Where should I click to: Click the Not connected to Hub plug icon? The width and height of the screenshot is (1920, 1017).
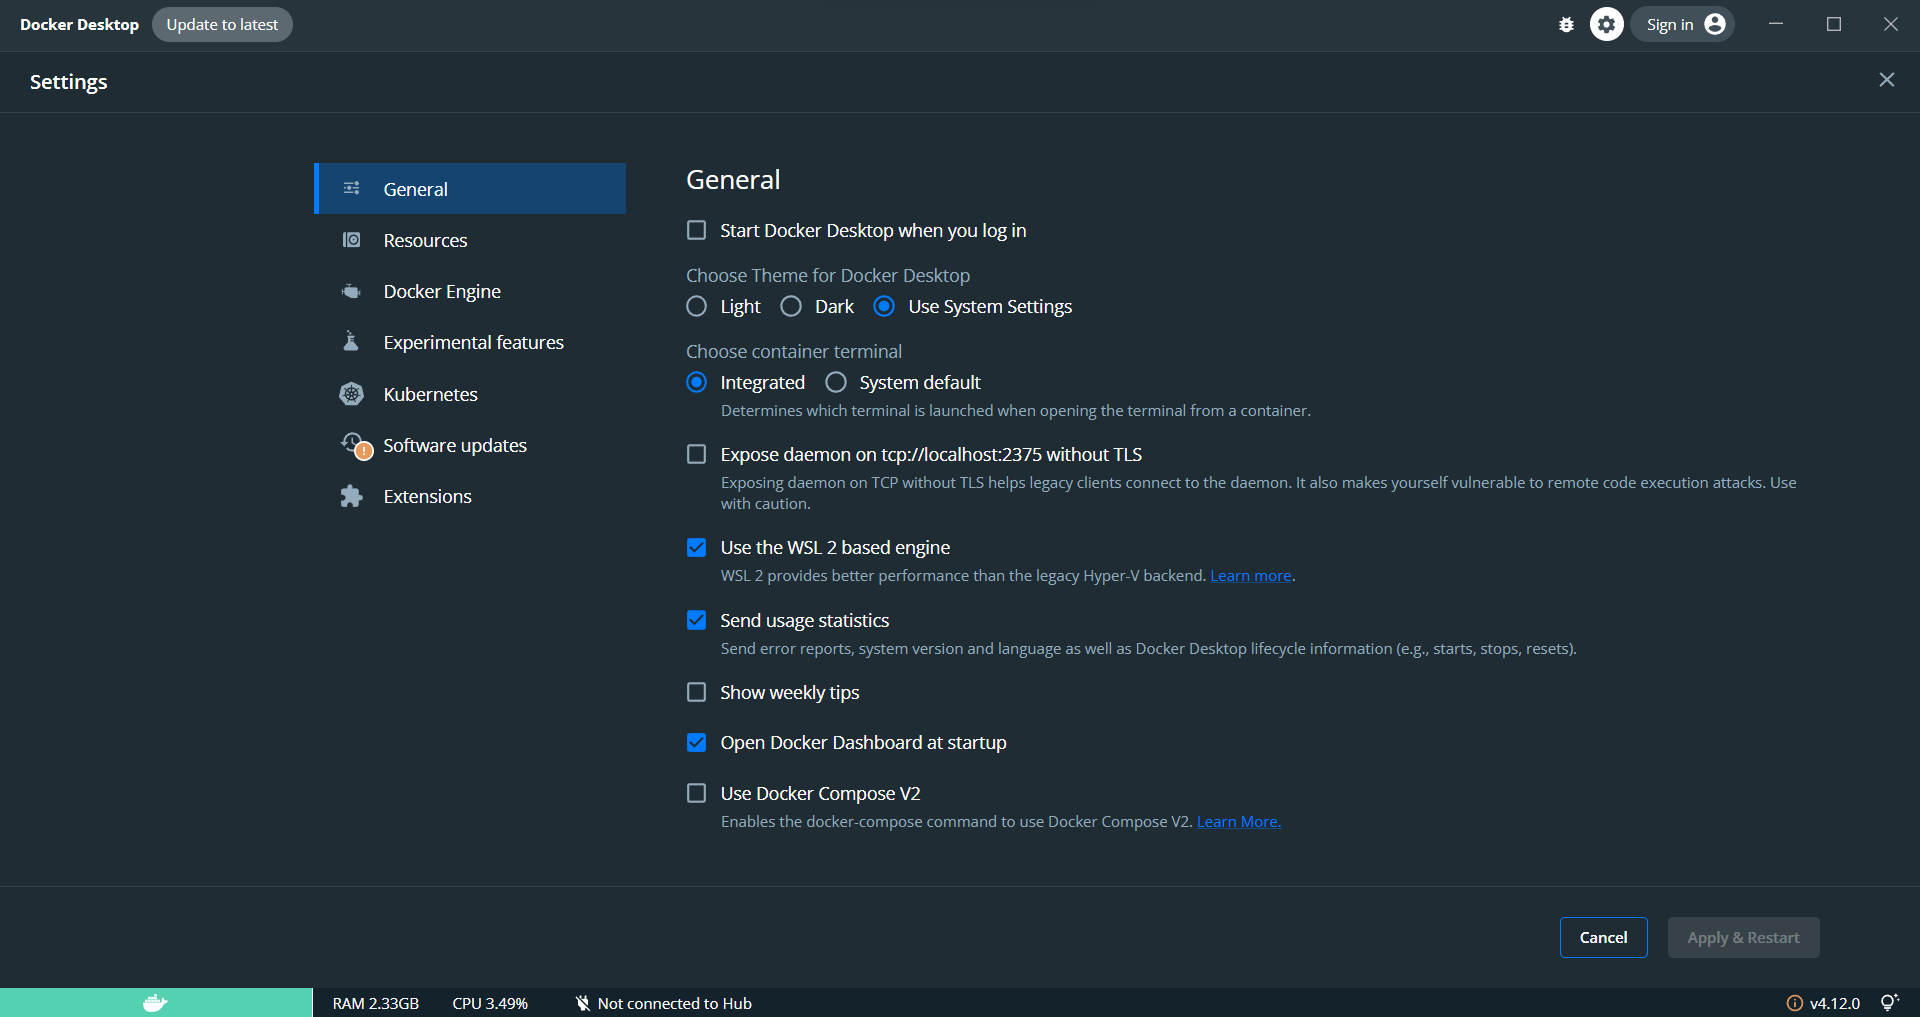pos(582,1003)
